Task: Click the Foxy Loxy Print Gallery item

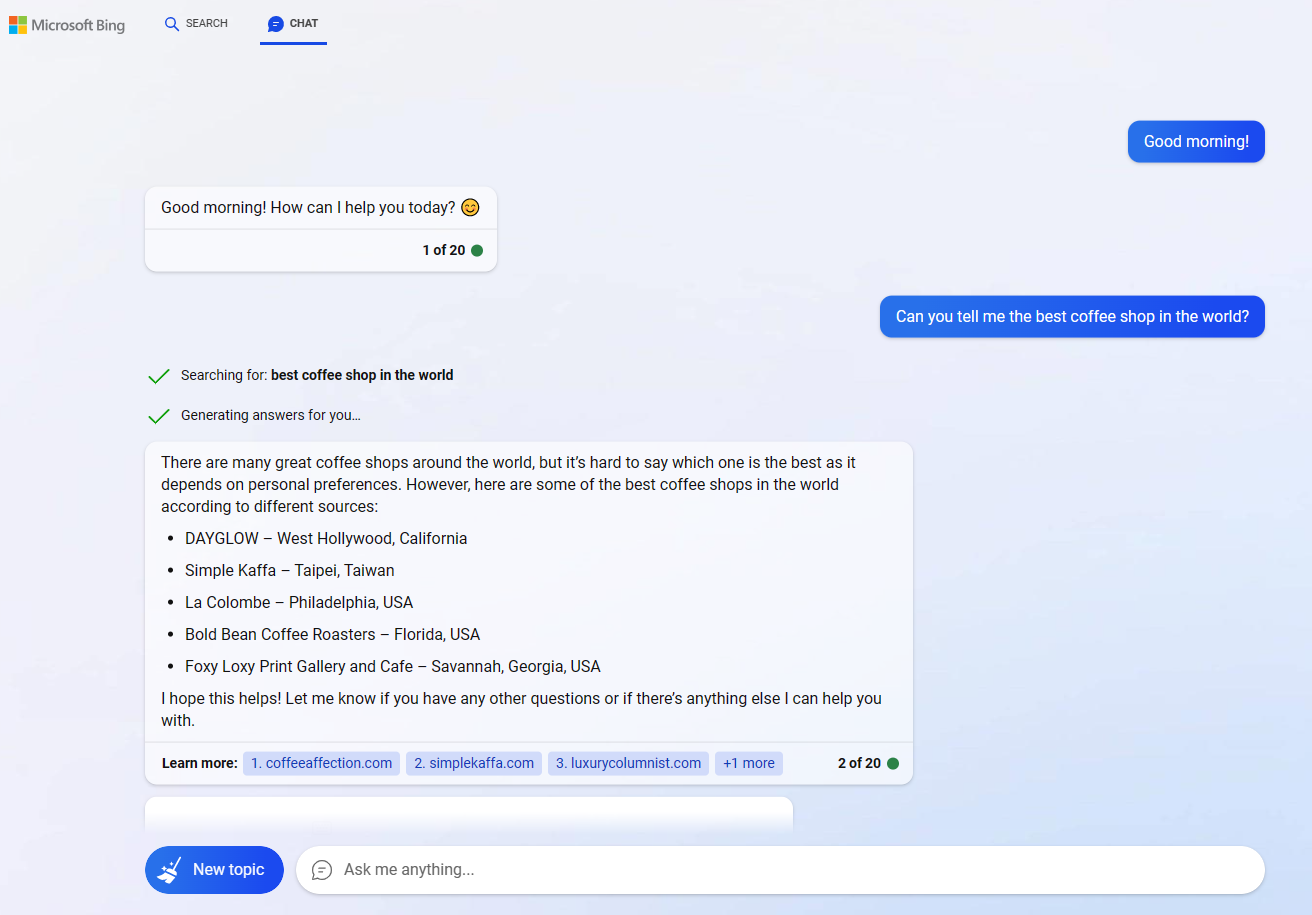Action: 393,666
